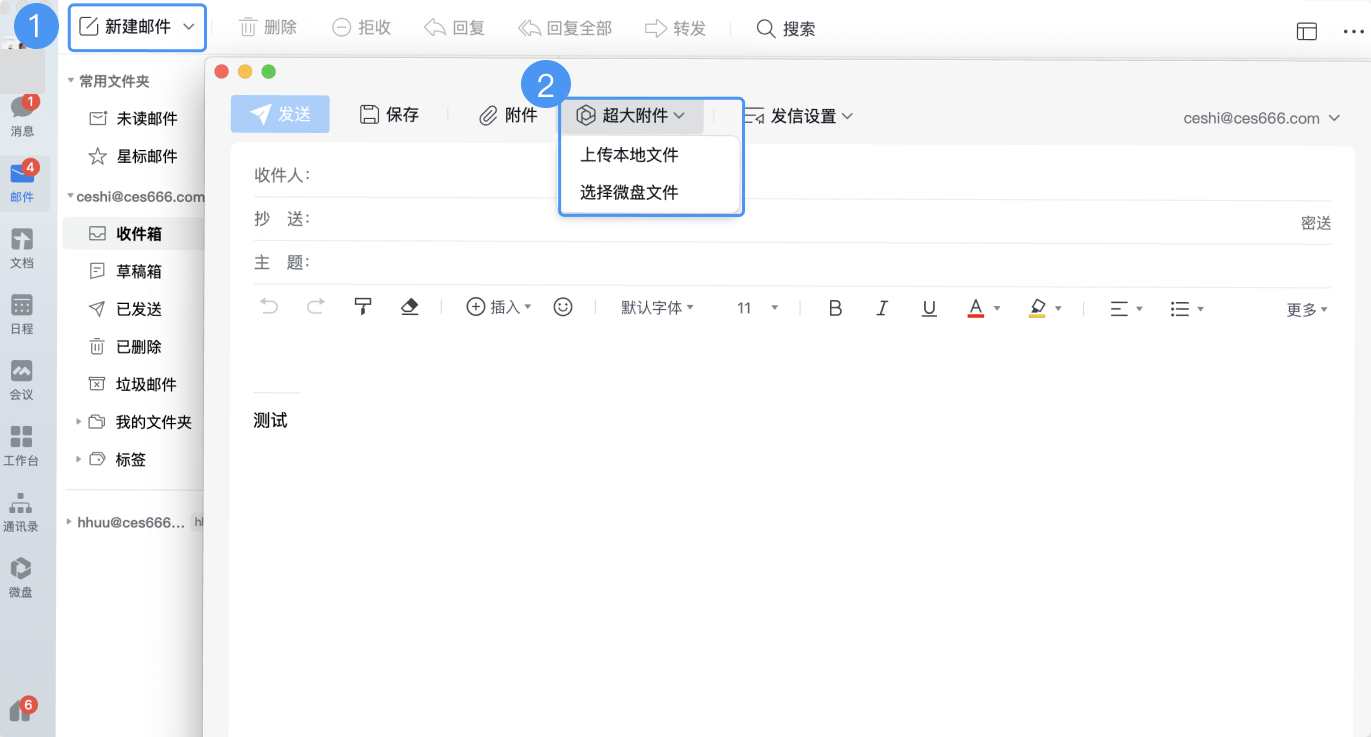The width and height of the screenshot is (1371, 737).
Task: Click the bottom sidebar icon with badge 6
Action: [22, 709]
